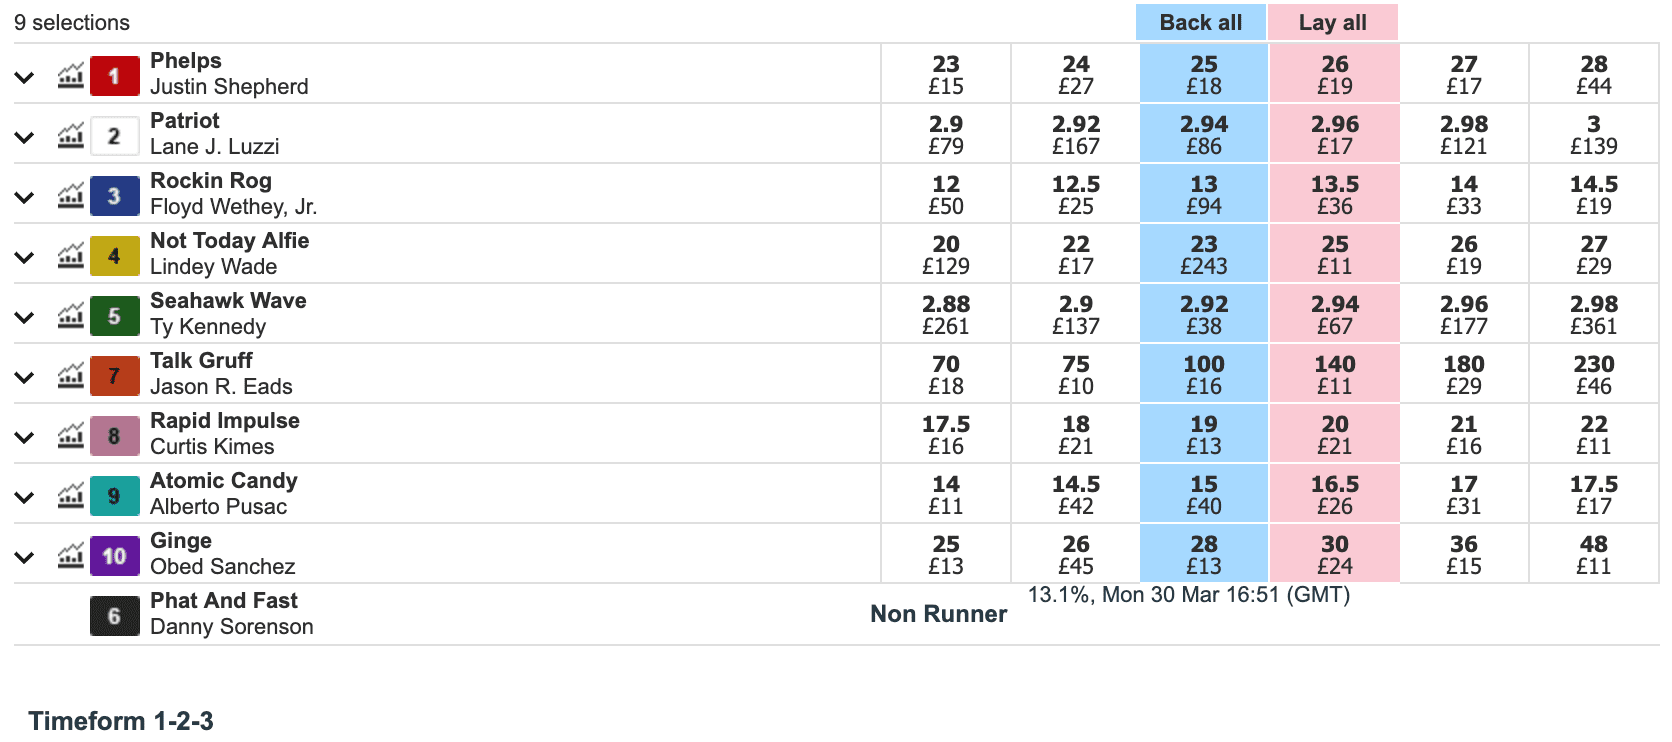The image size is (1672, 742).
Task: Click Rapid Impulse's pink number 8 saddlecloth
Action: tap(114, 436)
